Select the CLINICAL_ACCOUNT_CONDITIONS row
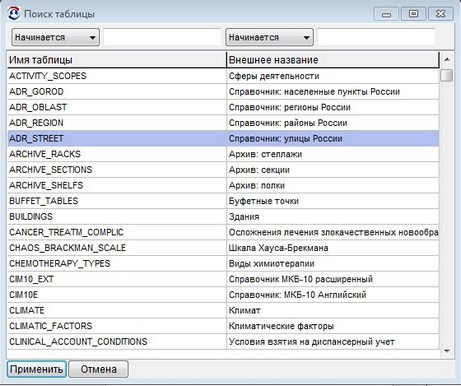Viewport: 461px width, 386px height. tap(223, 342)
